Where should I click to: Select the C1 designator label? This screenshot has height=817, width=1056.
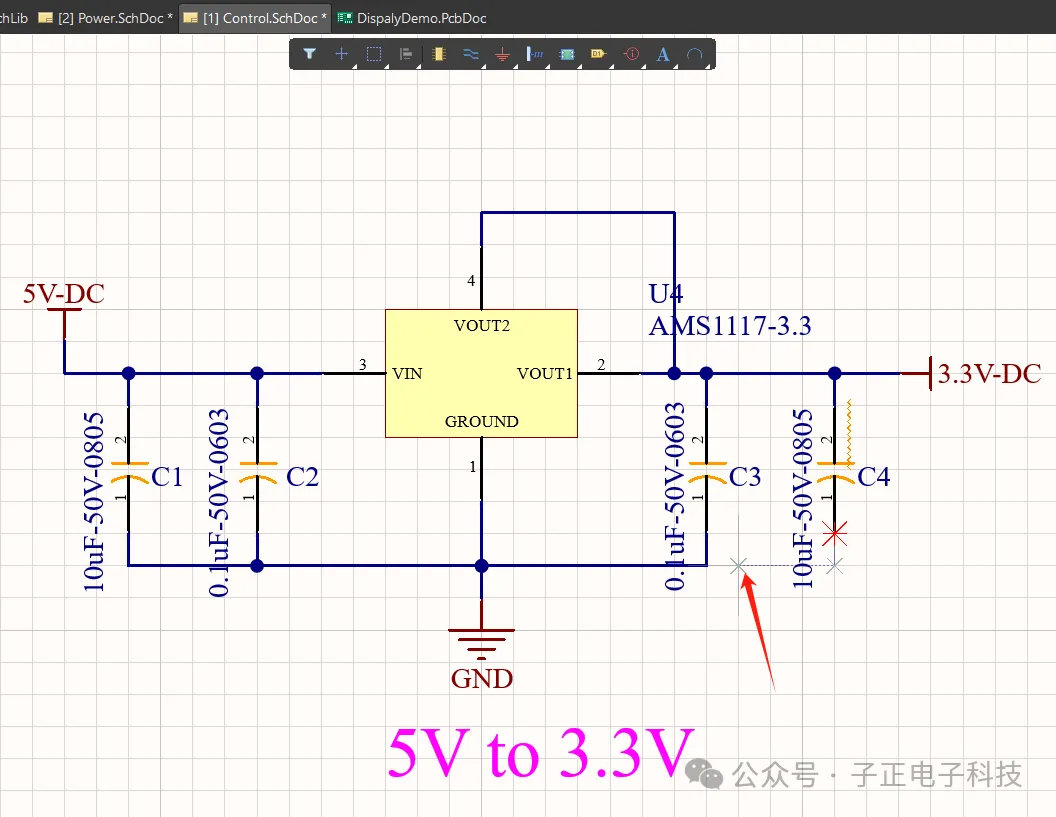[x=167, y=477]
